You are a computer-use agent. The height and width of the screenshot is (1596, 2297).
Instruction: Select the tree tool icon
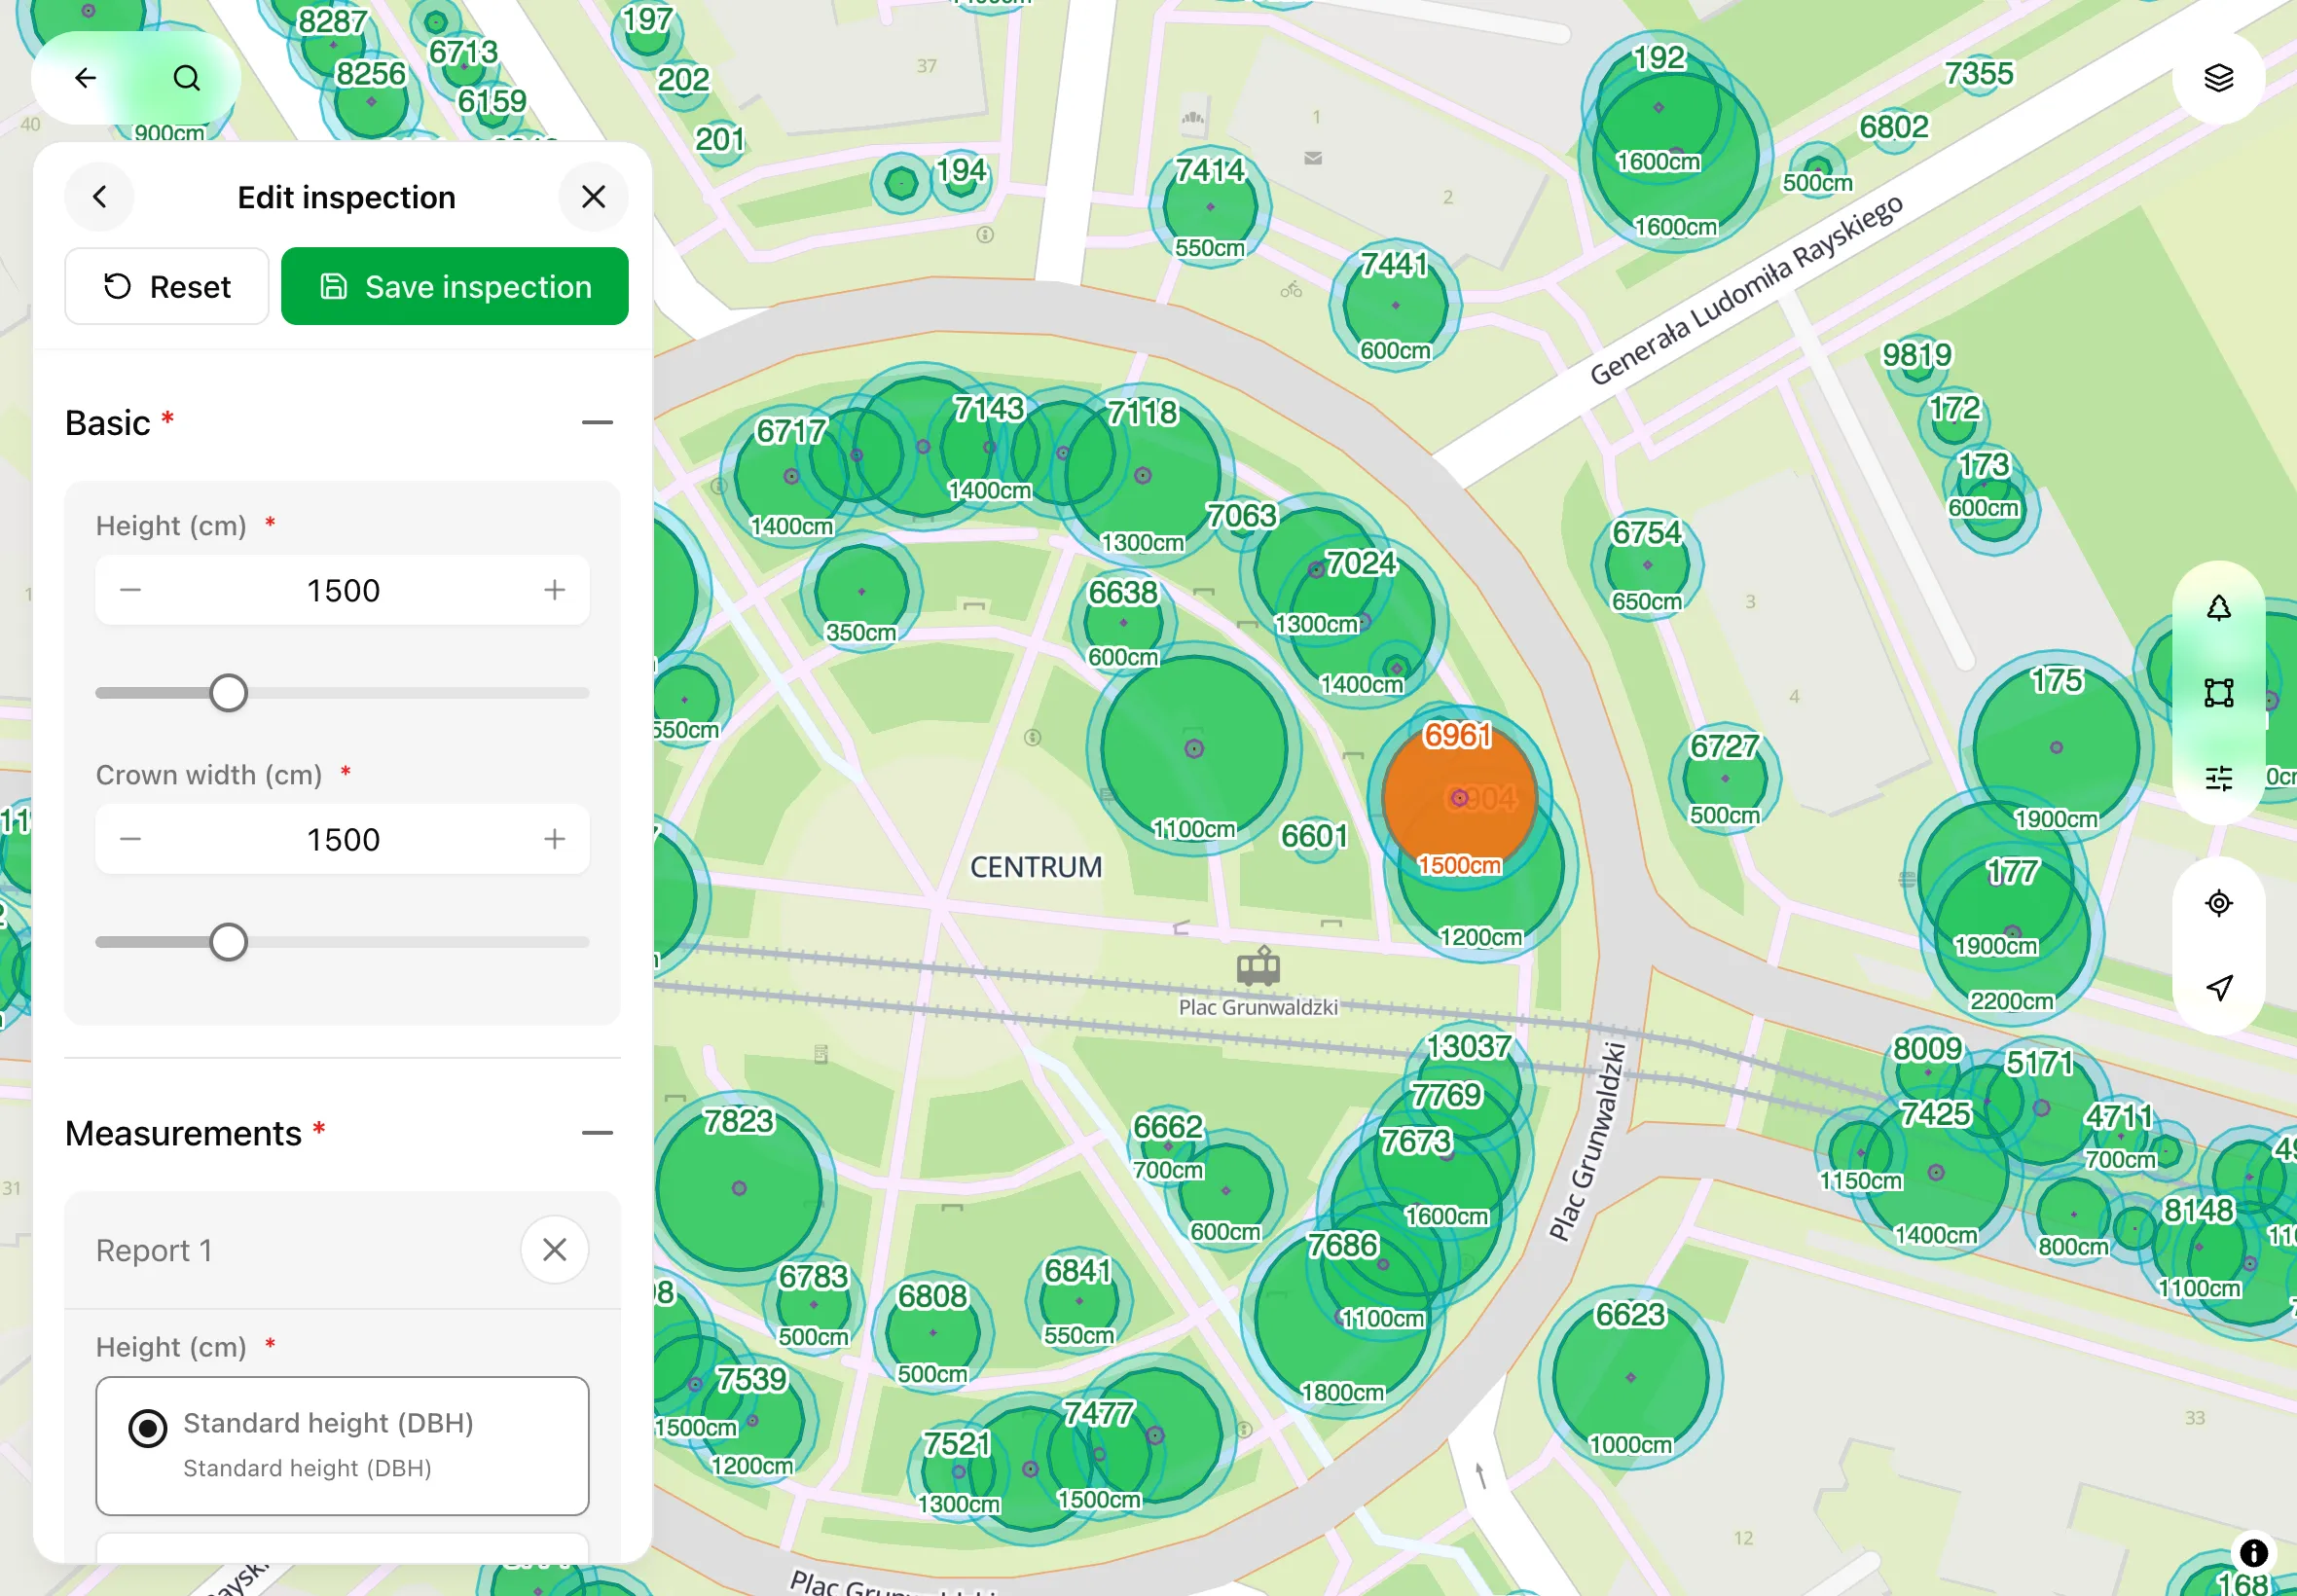tap(2218, 608)
